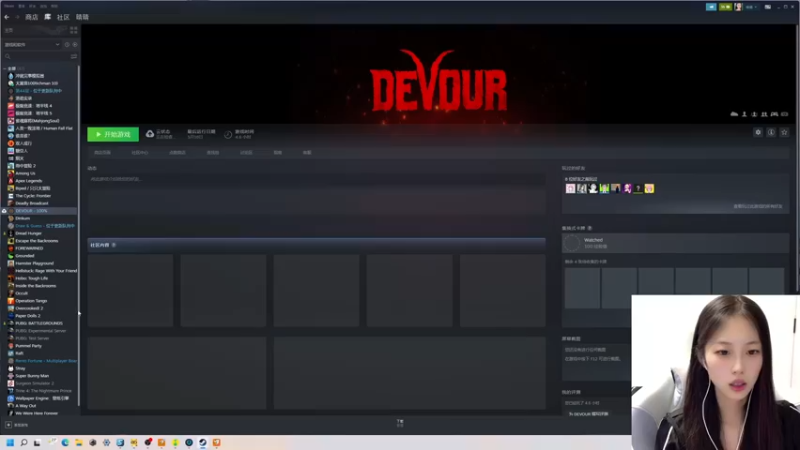Image resolution: width=800 pixels, height=450 pixels.
Task: Open the Steam menu in title bar
Action: point(9,6)
